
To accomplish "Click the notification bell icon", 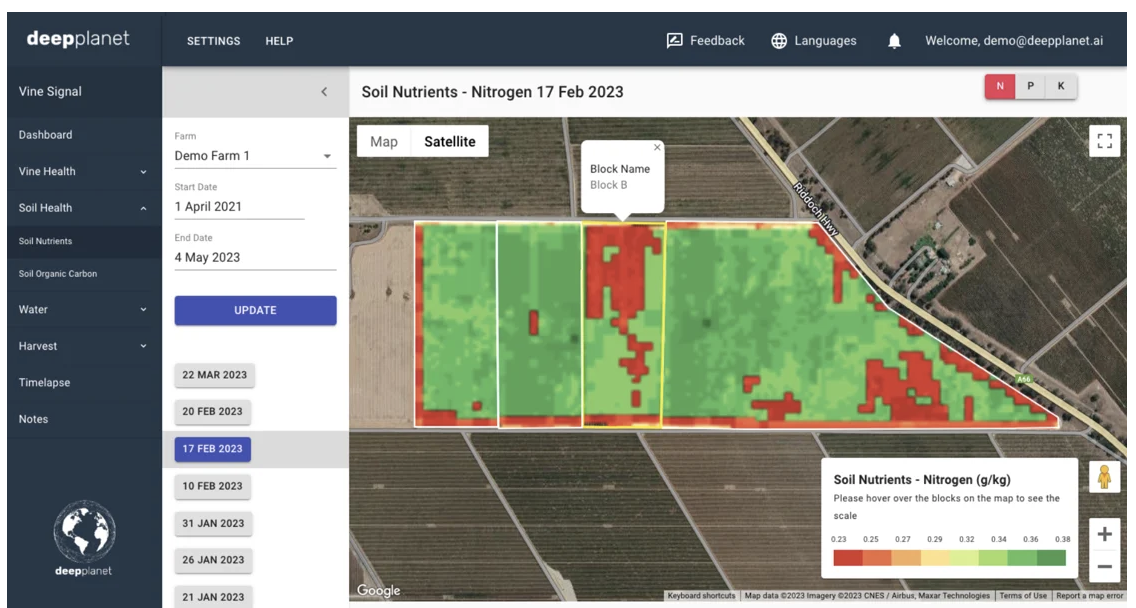I will coord(894,41).
